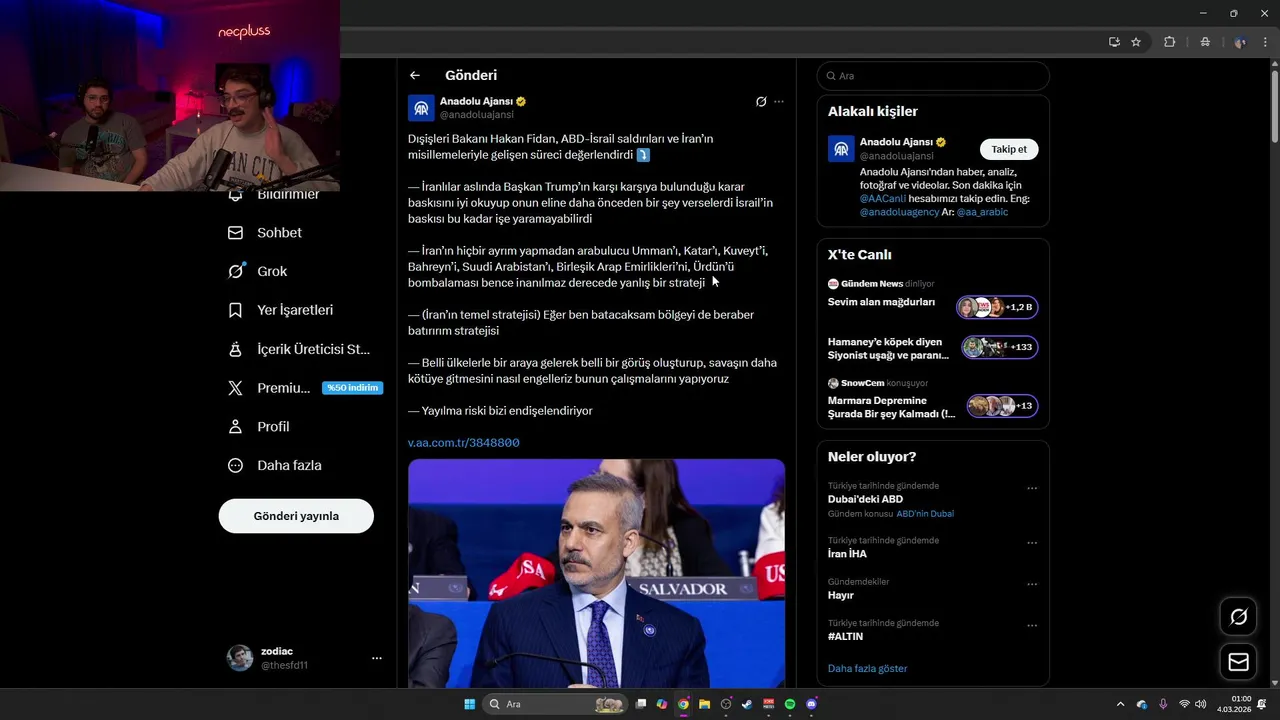Open the Grok icon on the post header
This screenshot has height=720, width=1280.
tap(761, 101)
